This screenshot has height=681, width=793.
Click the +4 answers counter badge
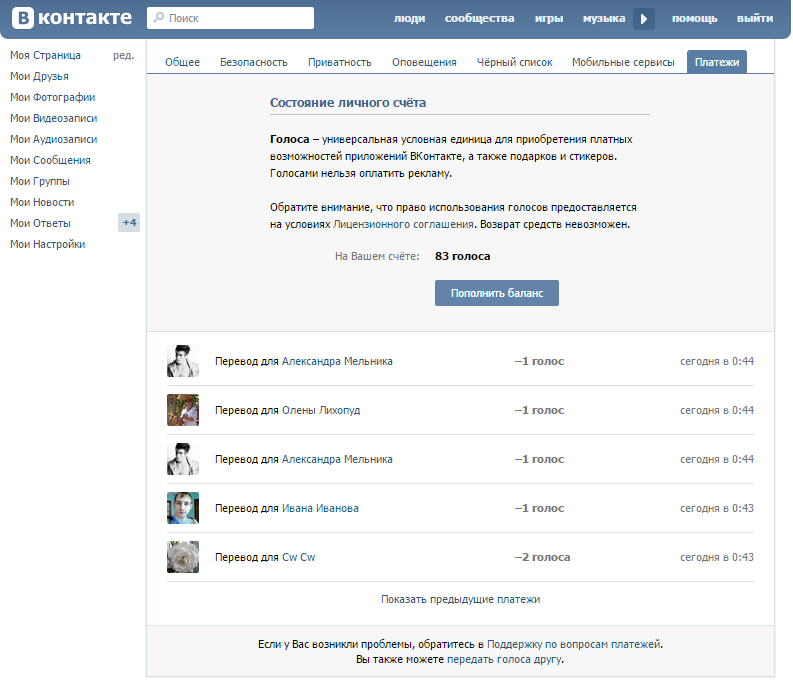tap(129, 222)
